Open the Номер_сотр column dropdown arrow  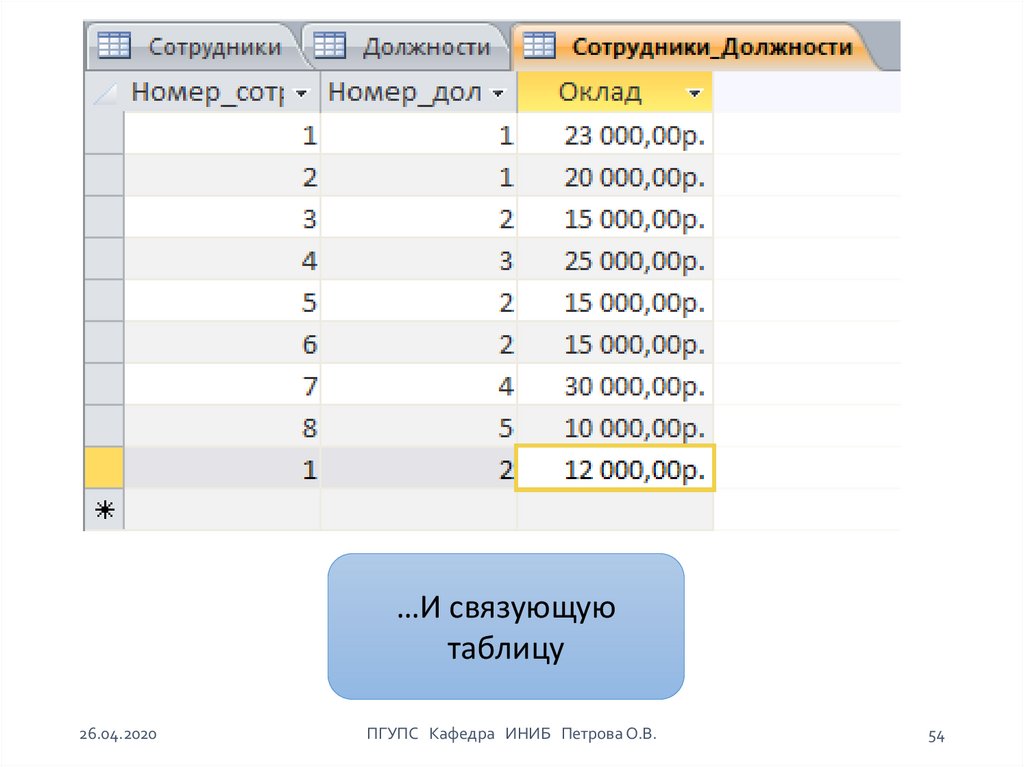(x=303, y=94)
